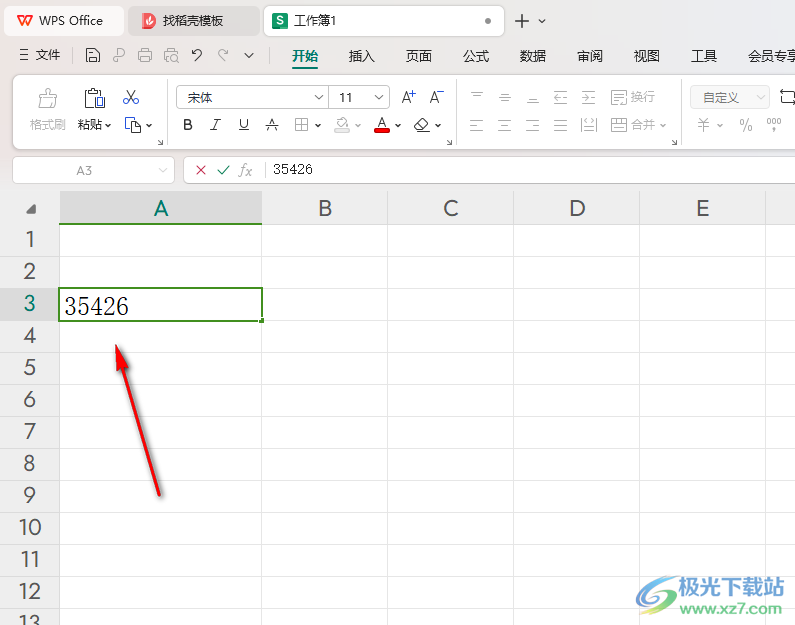Switch to the 审阅 tab

(590, 56)
